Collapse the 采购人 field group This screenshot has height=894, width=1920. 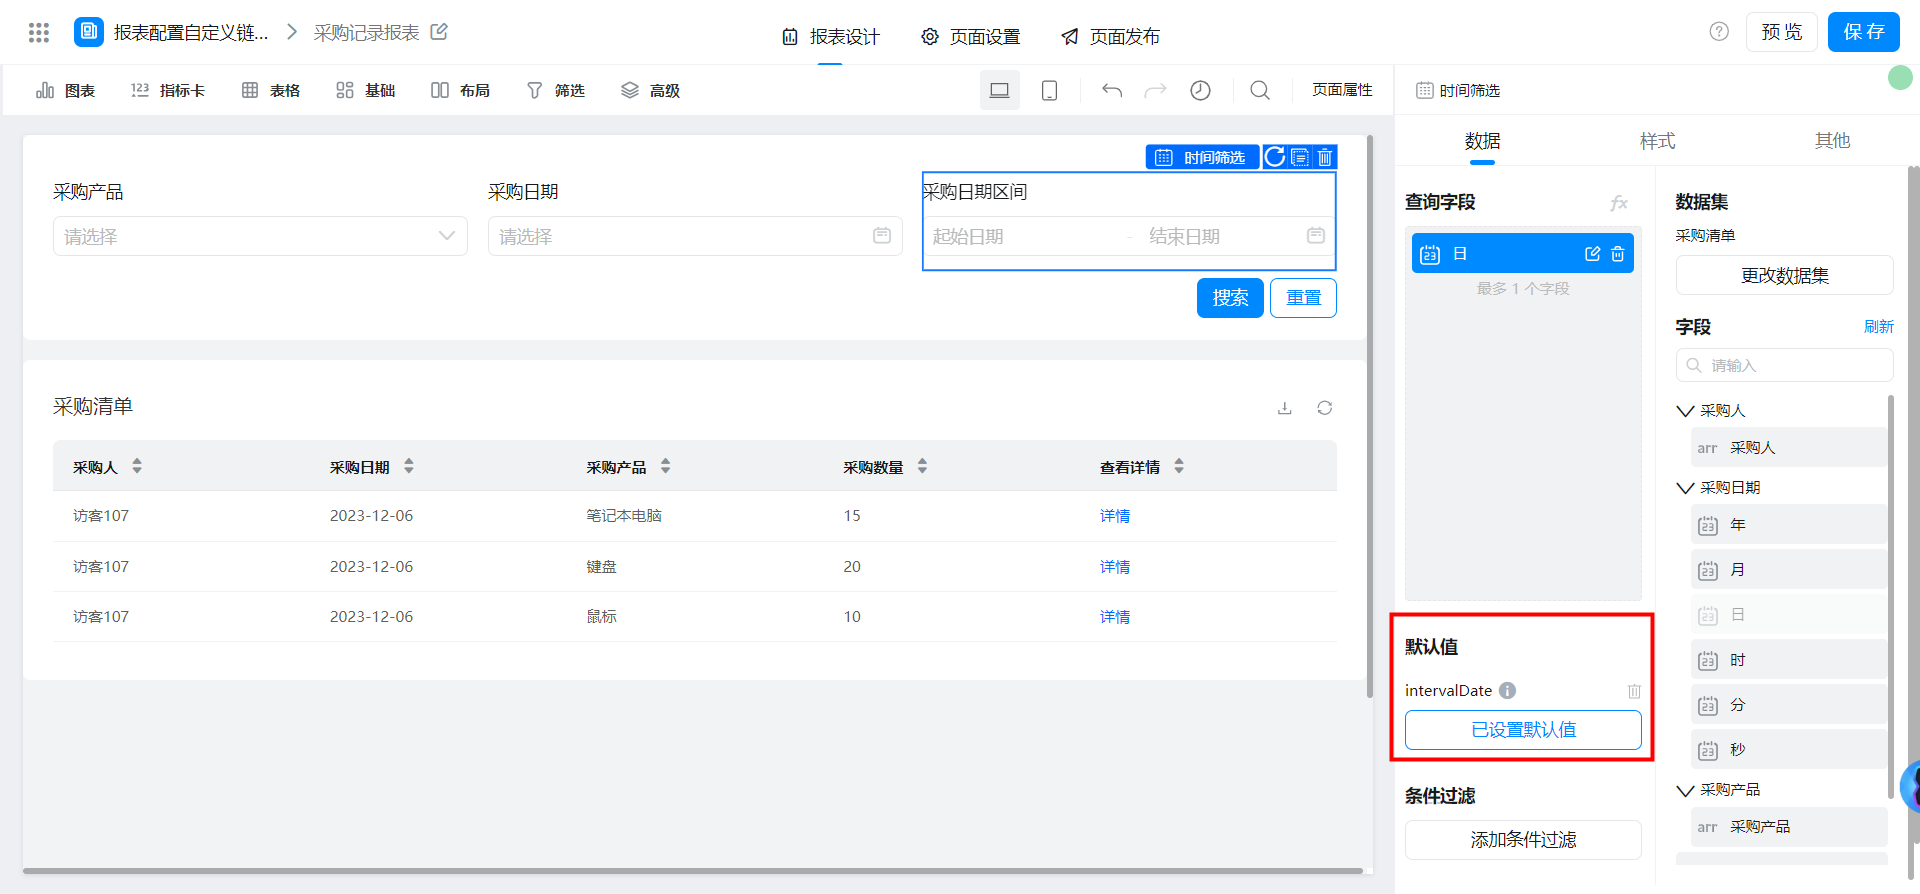coord(1685,411)
